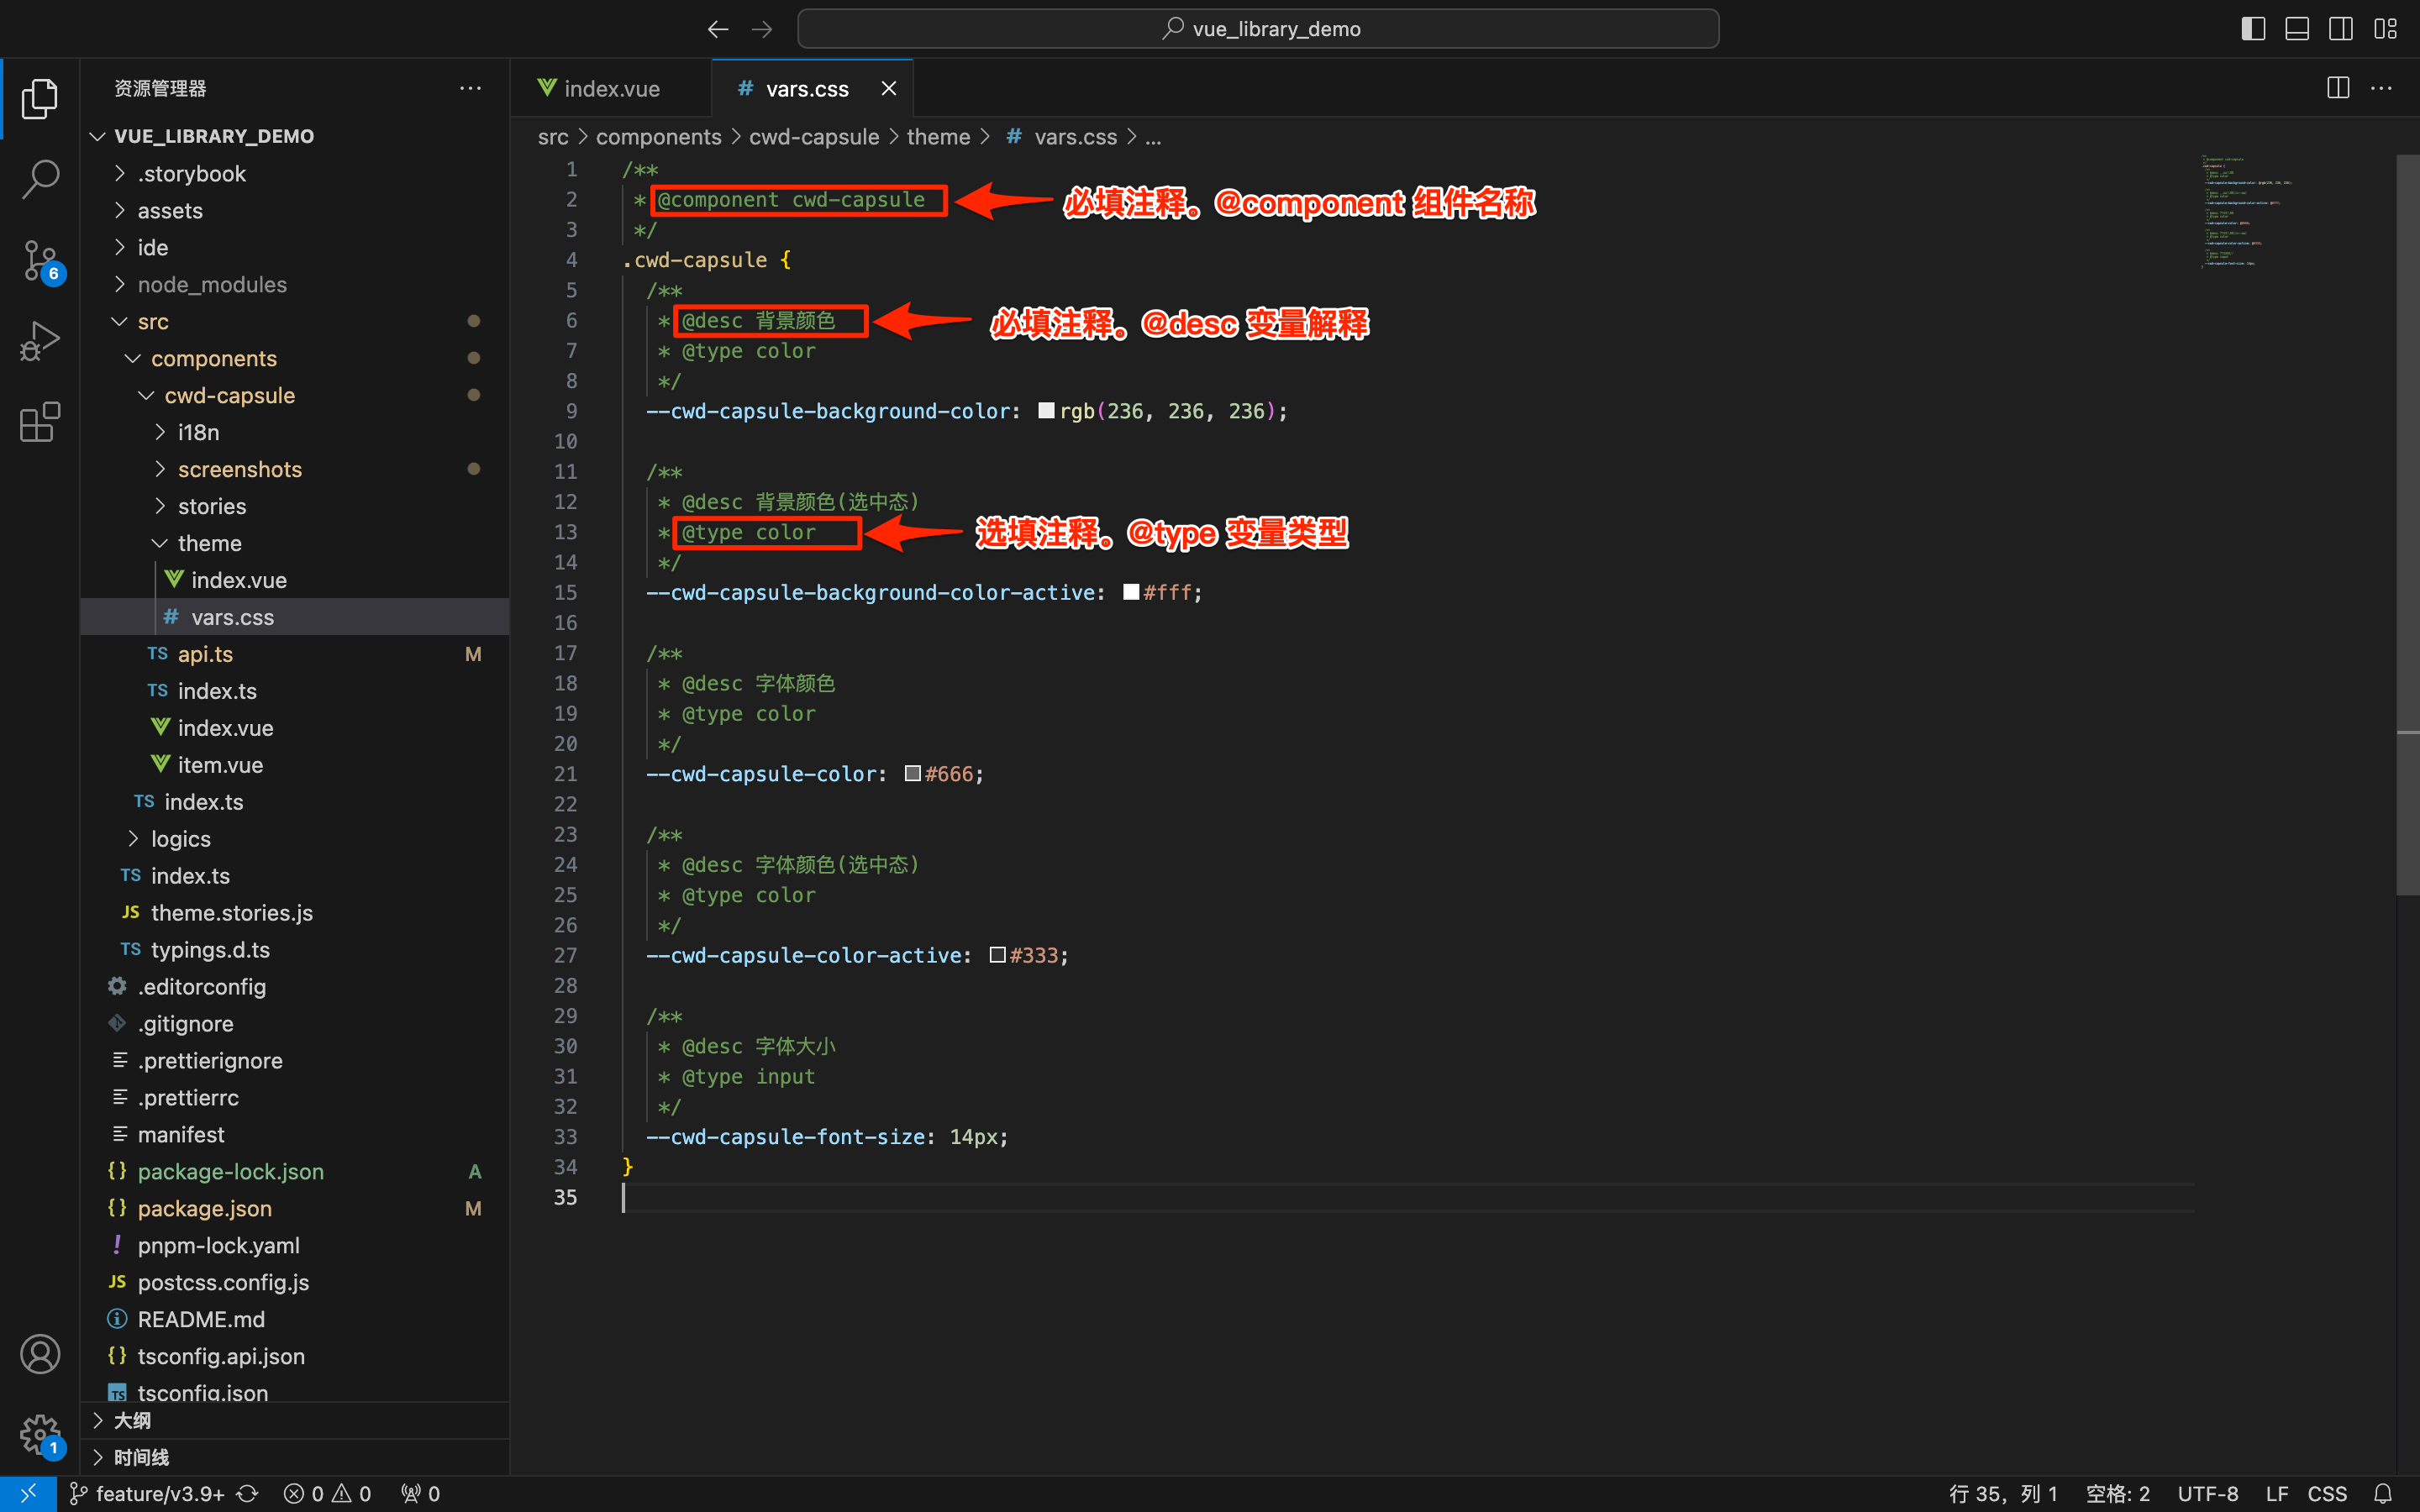Go forward with the right arrow
This screenshot has height=1512, width=2420.
762,29
